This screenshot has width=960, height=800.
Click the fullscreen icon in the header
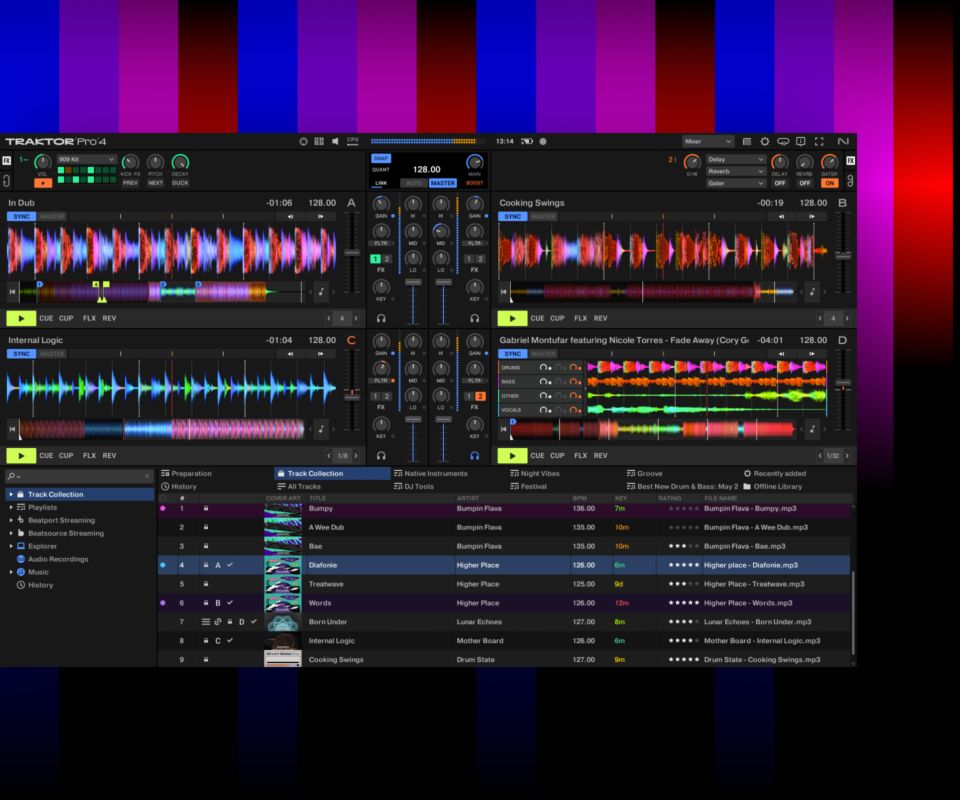point(819,142)
